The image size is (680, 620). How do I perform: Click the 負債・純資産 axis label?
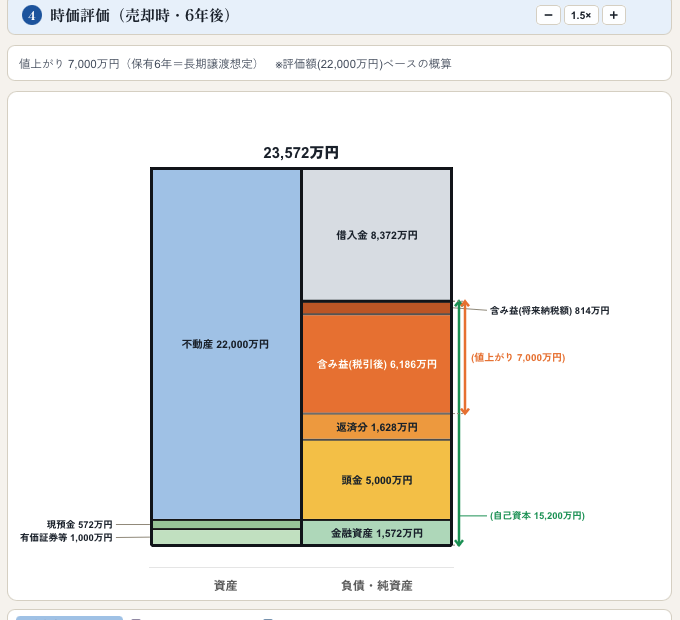tap(376, 586)
